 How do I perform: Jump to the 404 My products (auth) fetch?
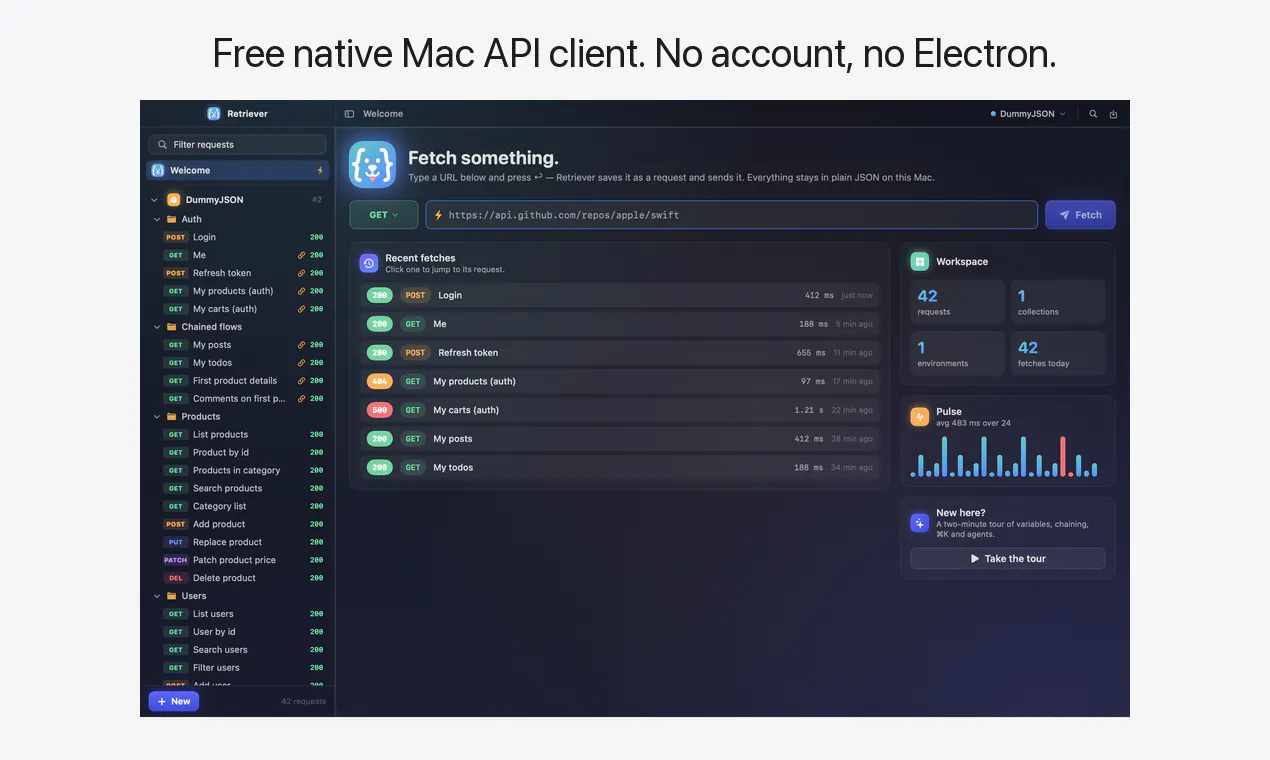620,381
